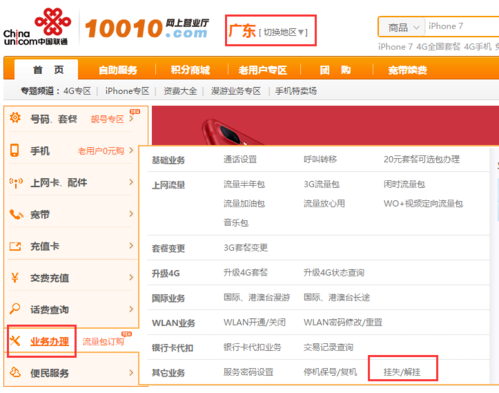Screen dimensions: 499x393
Task: Open 3G套餐变更 link
Action: [245, 248]
